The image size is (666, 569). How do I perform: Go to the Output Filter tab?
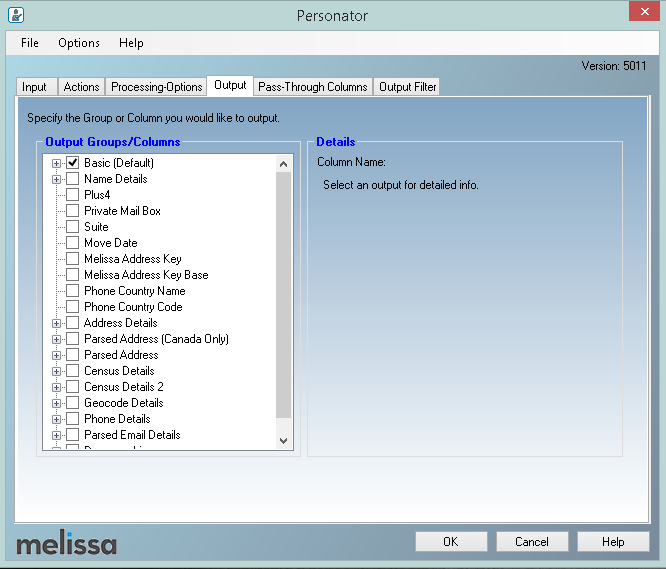click(407, 87)
